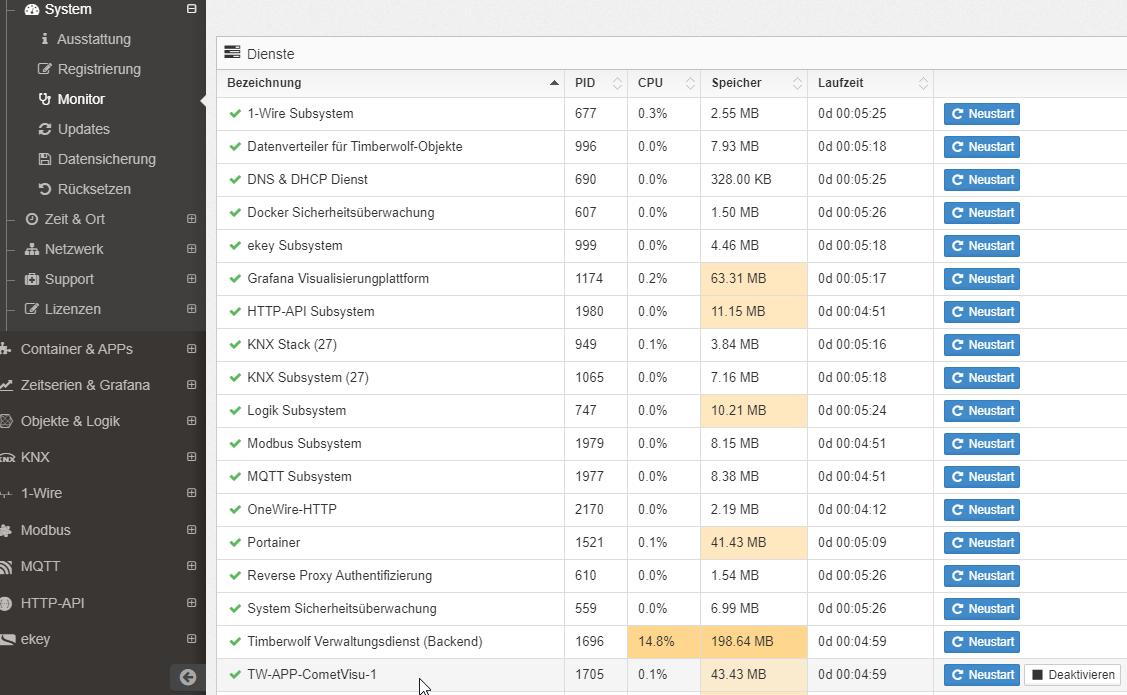The width and height of the screenshot is (1127, 695).
Task: Restart the MQTT Subsystem service
Action: pos(982,477)
